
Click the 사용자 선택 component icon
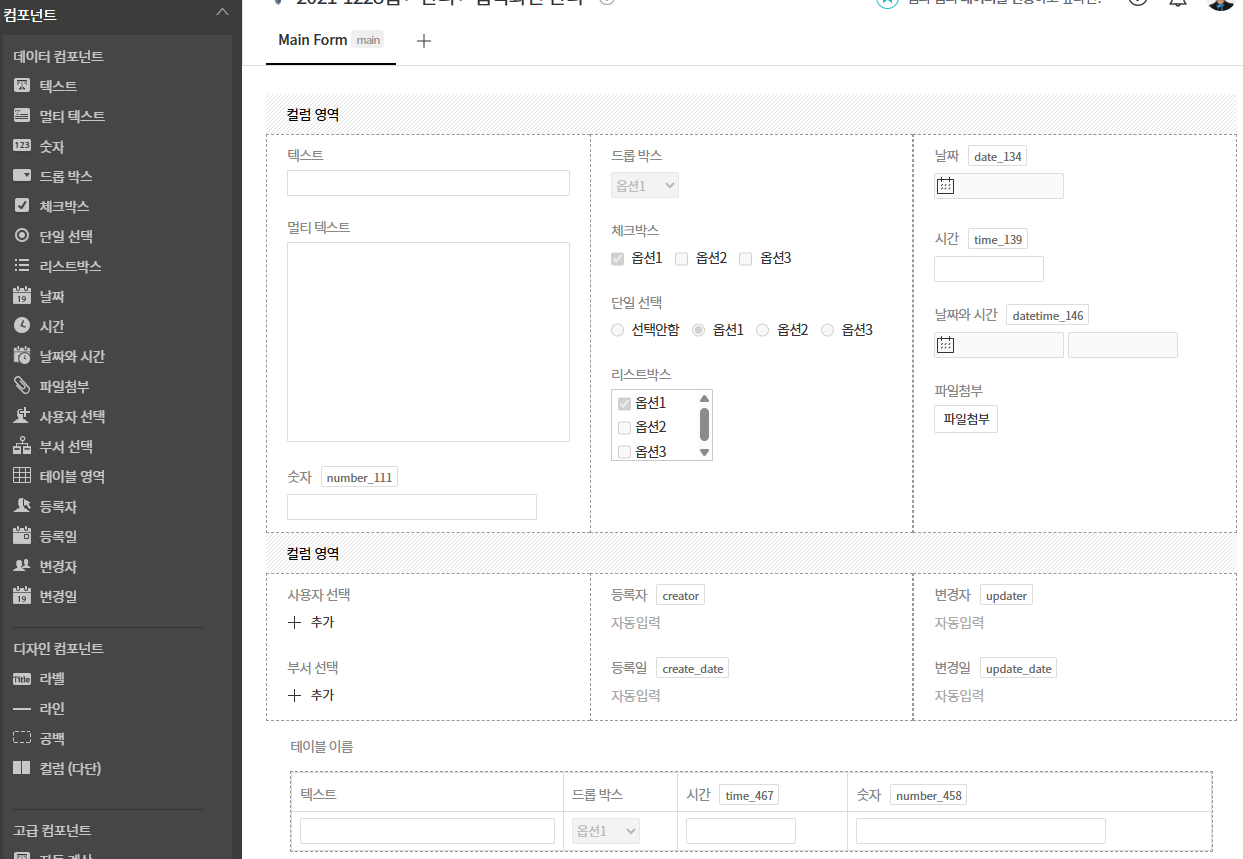22,416
